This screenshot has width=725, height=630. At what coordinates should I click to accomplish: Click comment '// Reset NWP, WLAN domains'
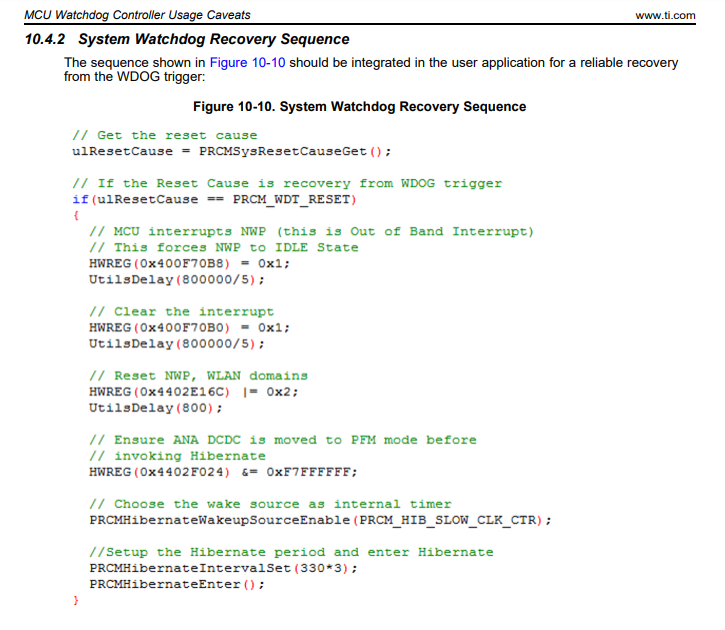(x=198, y=376)
